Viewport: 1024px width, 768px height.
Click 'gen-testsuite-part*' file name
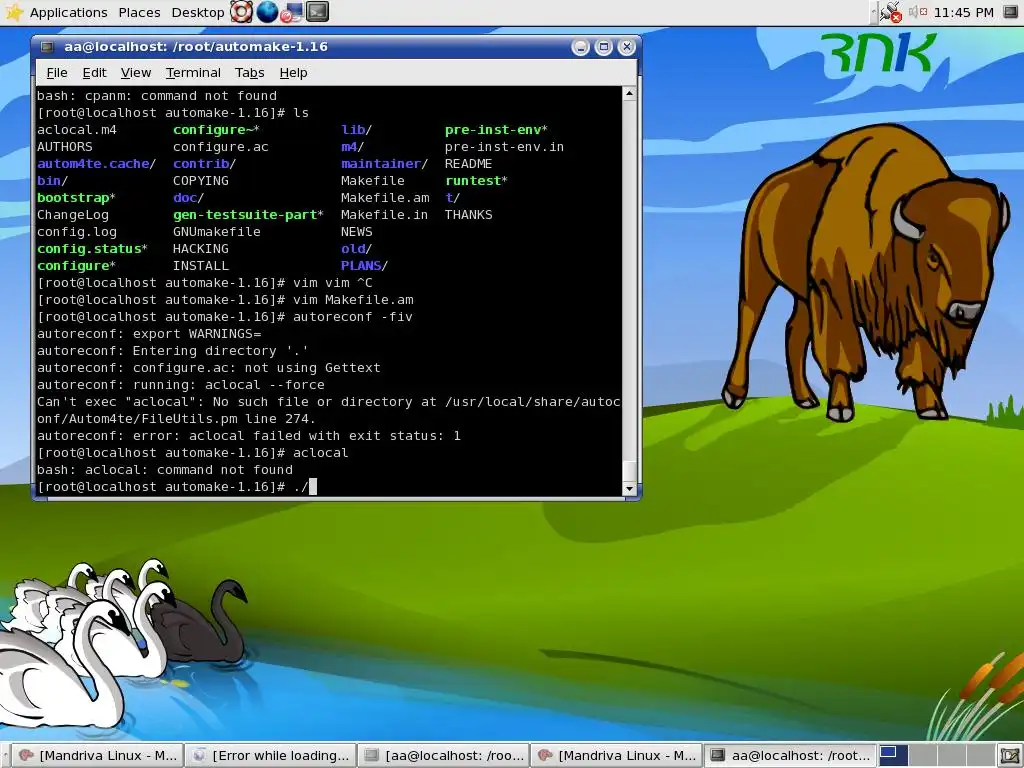[x=248, y=215]
